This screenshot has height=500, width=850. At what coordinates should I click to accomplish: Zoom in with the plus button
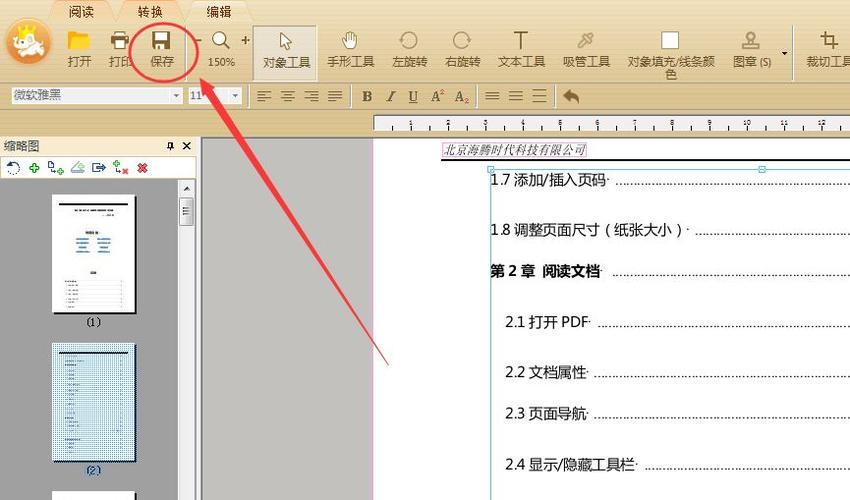click(246, 40)
